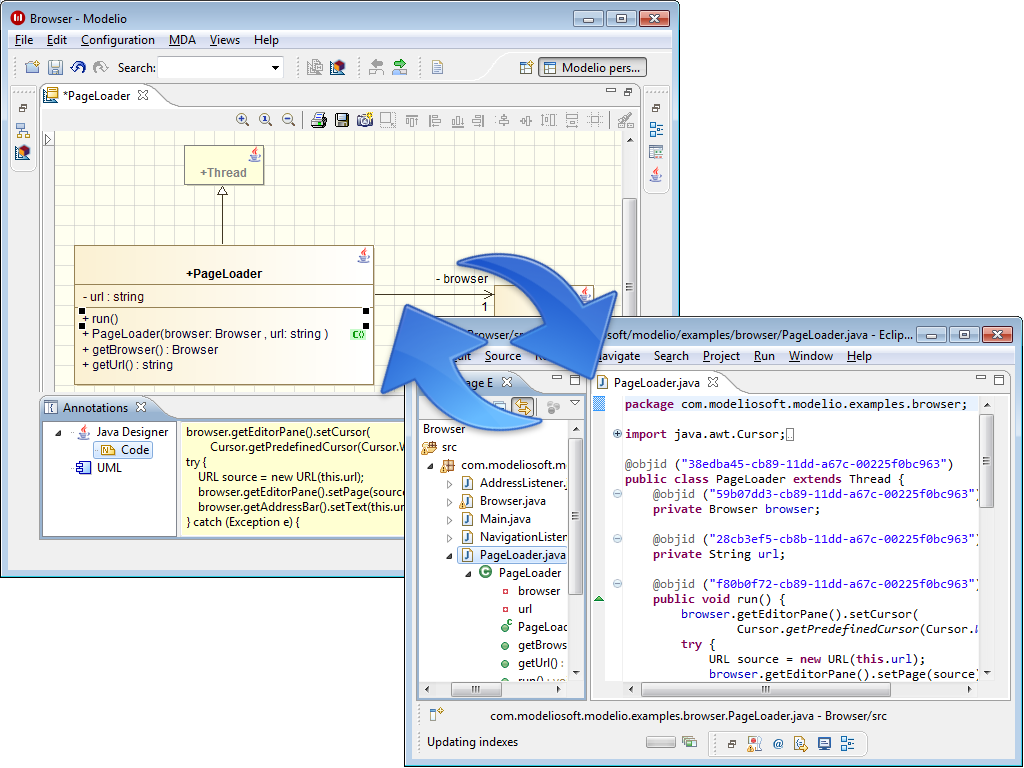Click the Java icon in Modelio right sidebar
The height and width of the screenshot is (768, 1024).
pyautogui.click(x=656, y=174)
